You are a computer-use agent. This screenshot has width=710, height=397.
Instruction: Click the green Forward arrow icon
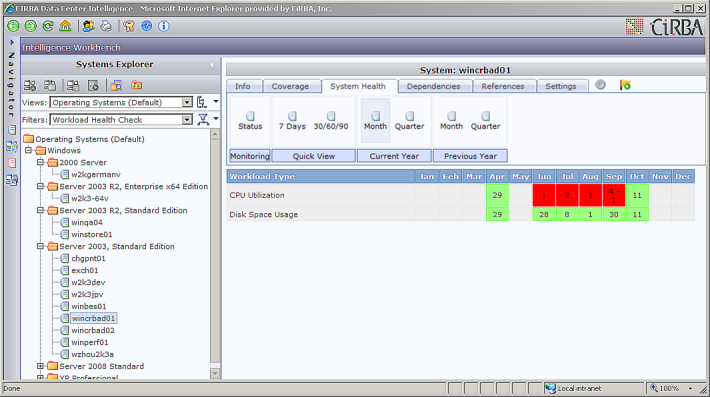coord(30,26)
